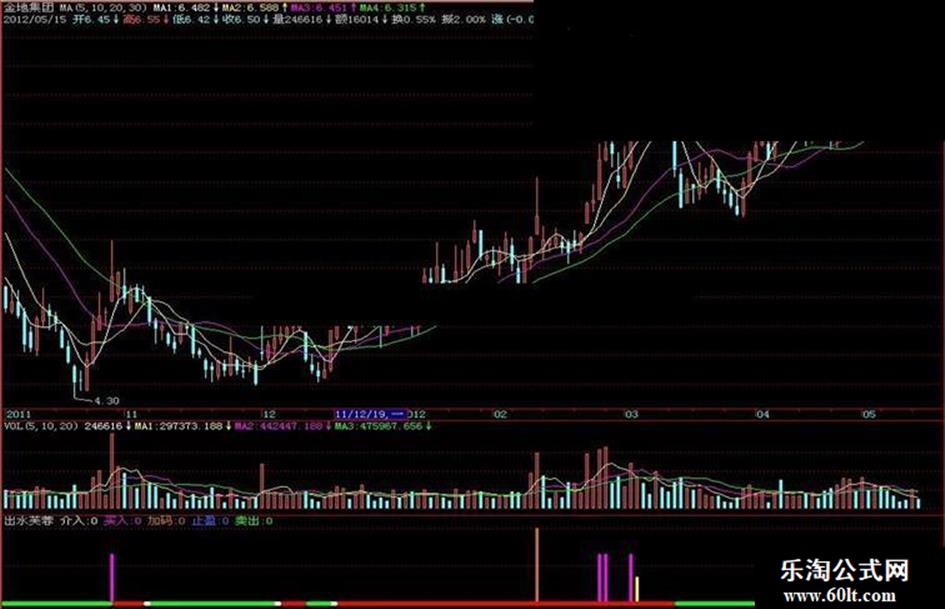The width and height of the screenshot is (945, 609).
Task: Click month 12 on the time axis
Action: tap(269, 415)
